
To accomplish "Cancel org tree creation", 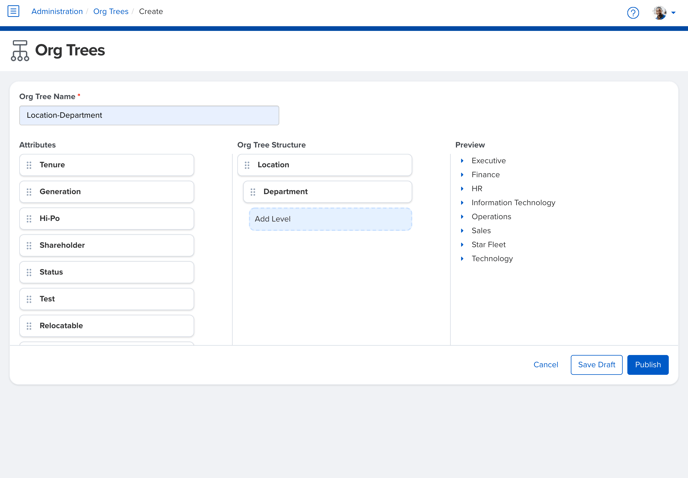I will click(x=545, y=365).
